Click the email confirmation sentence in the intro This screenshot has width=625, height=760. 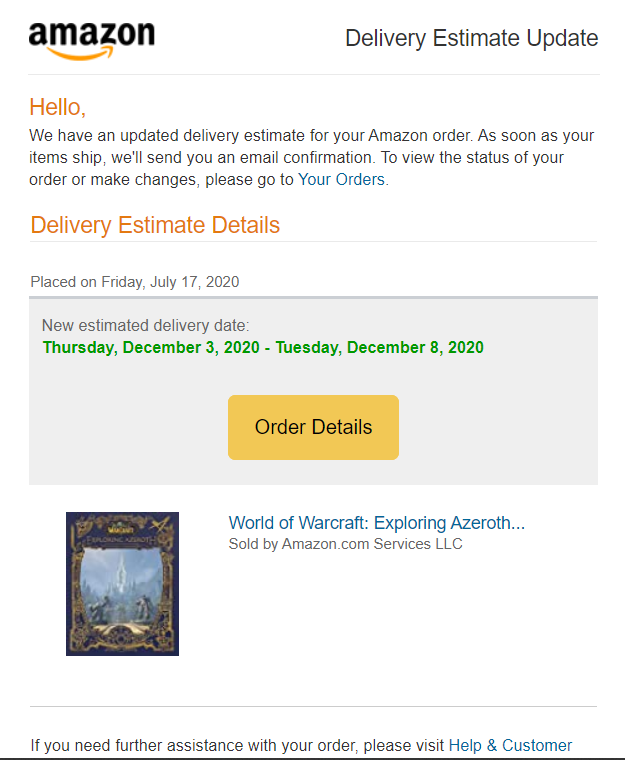[x=300, y=158]
